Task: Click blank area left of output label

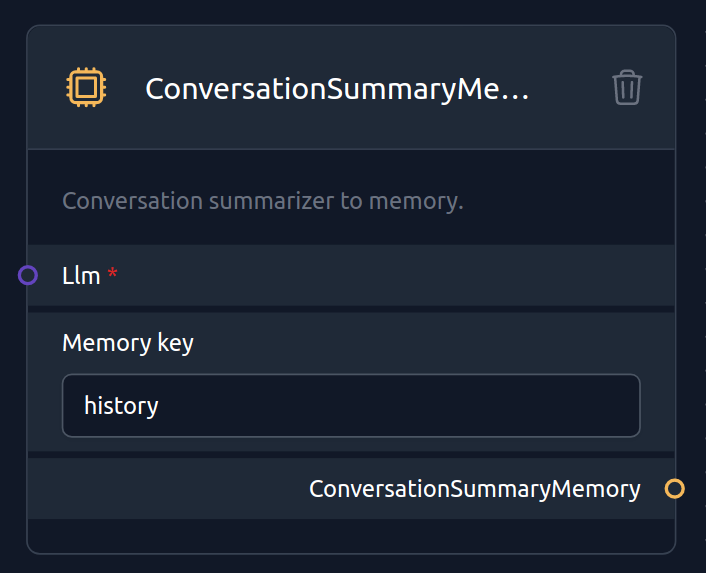Action: 167,489
